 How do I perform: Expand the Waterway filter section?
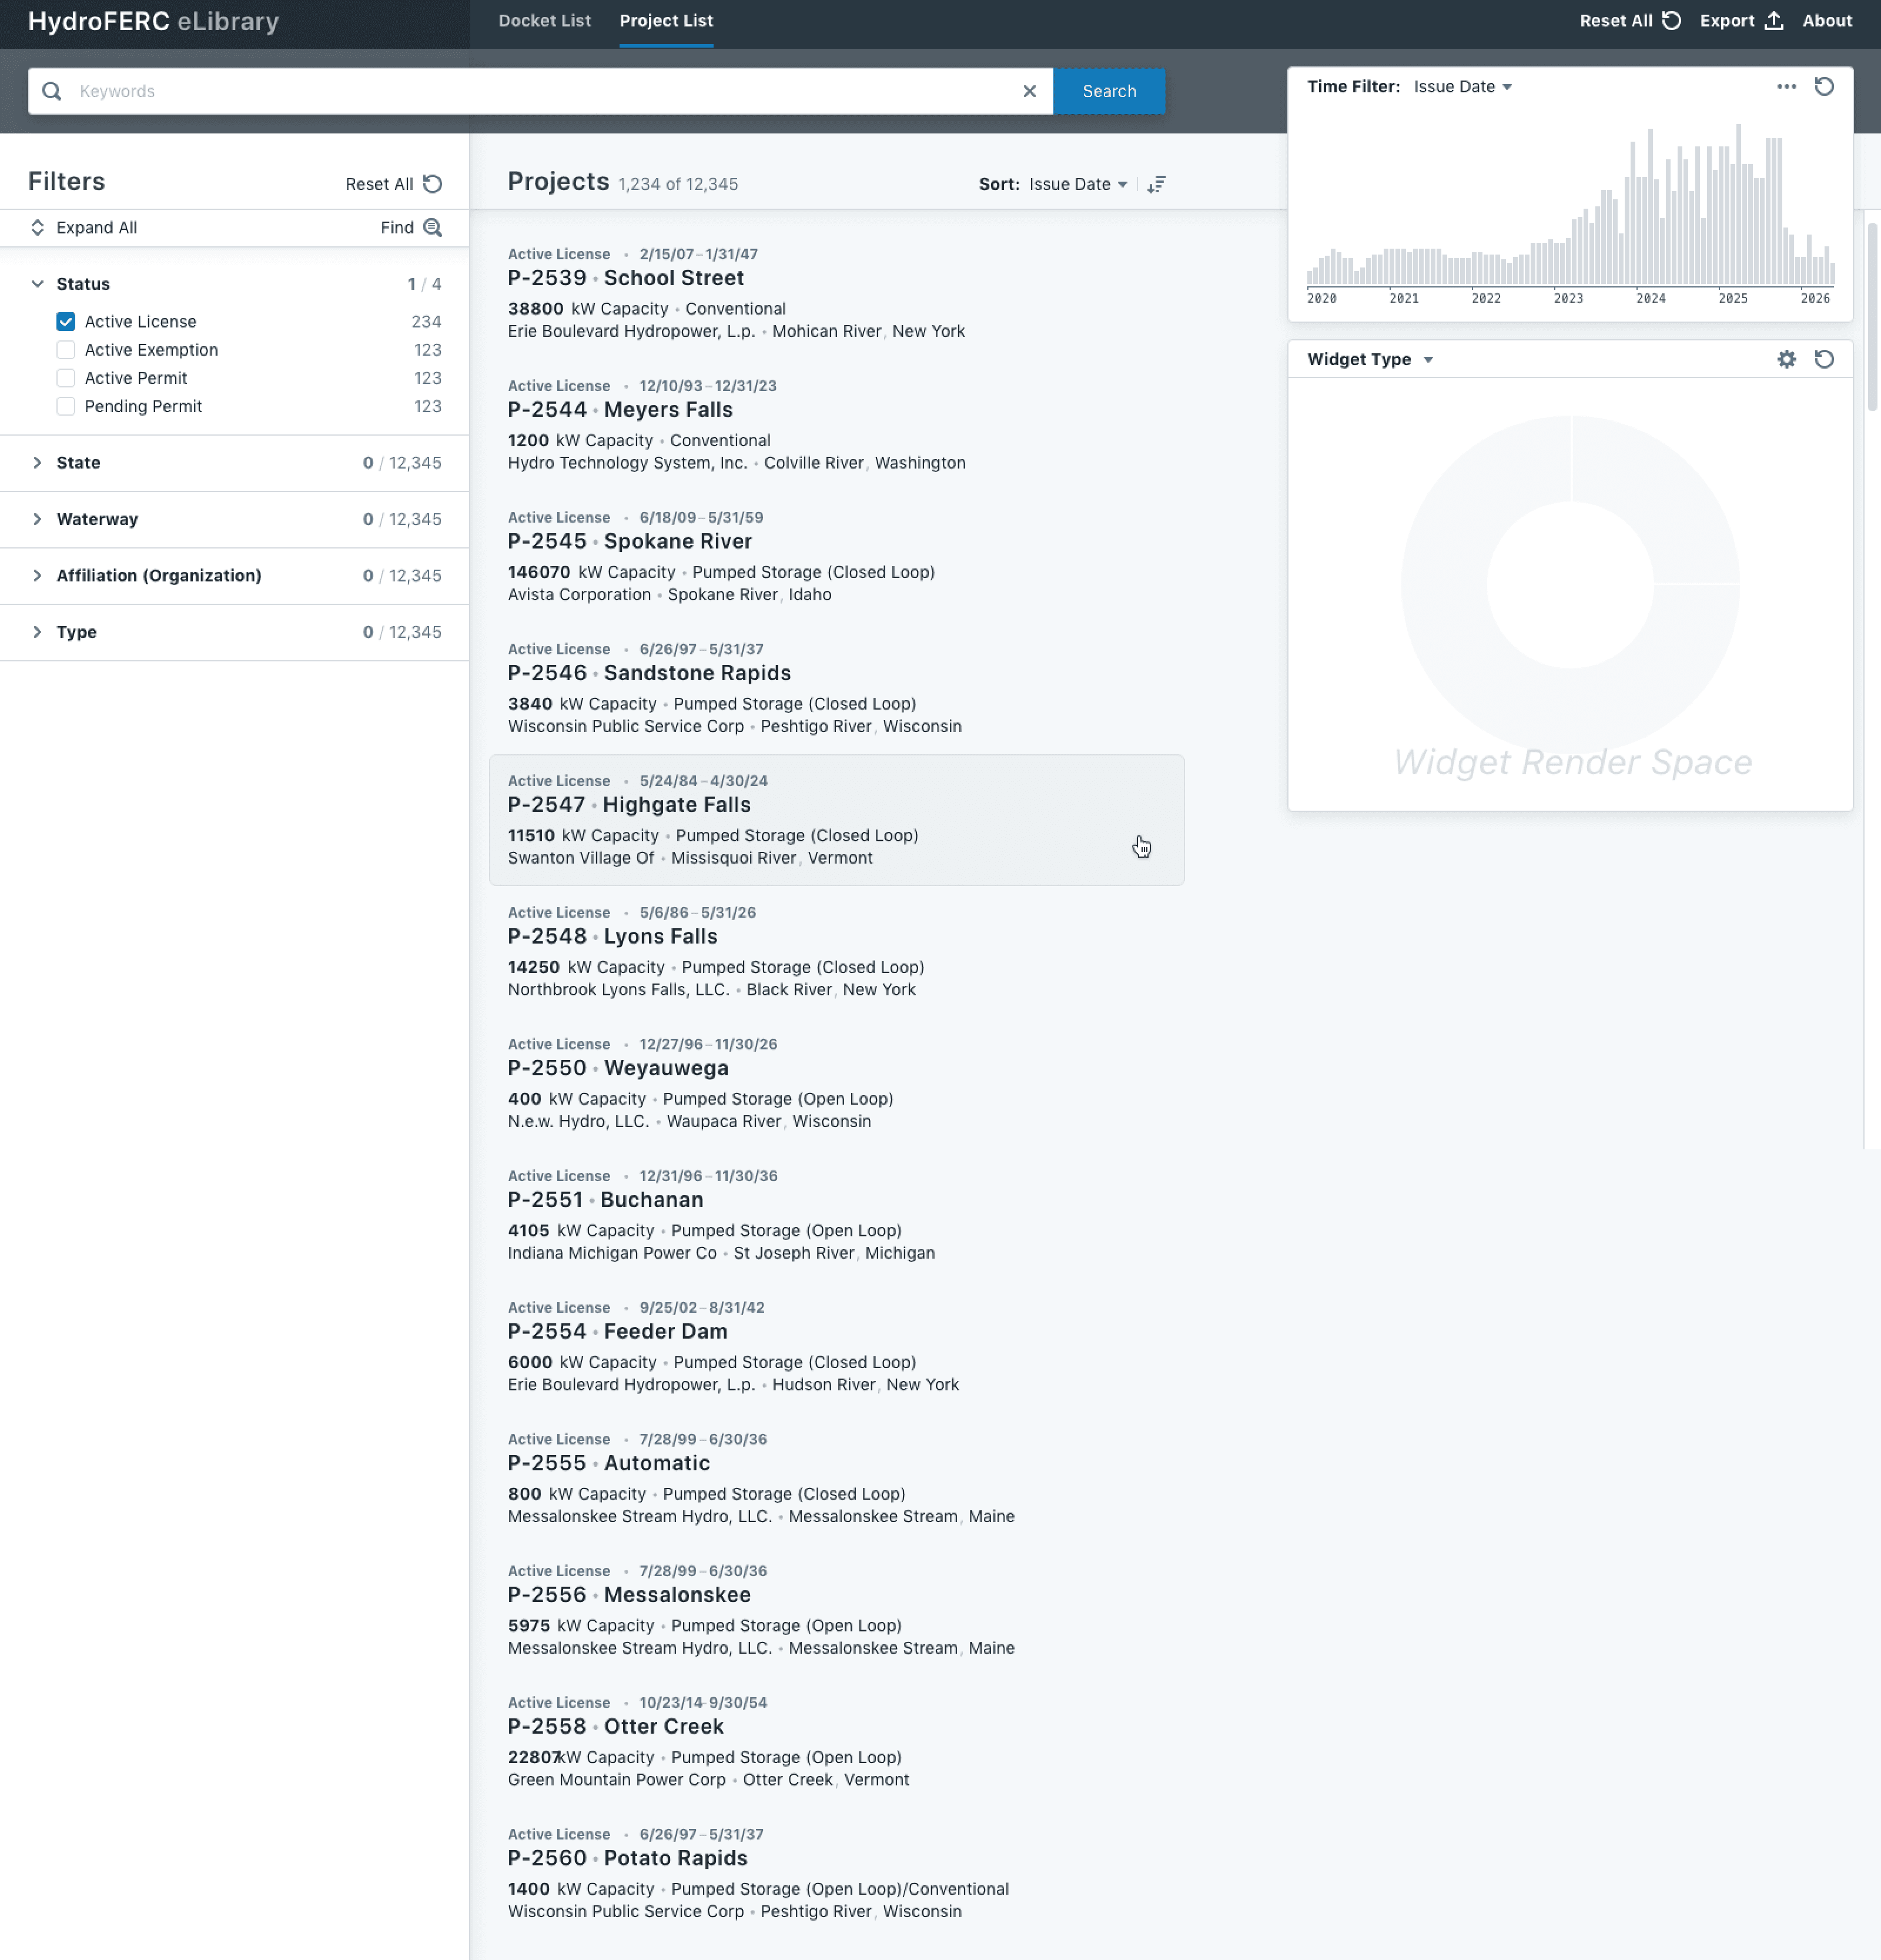[37, 519]
